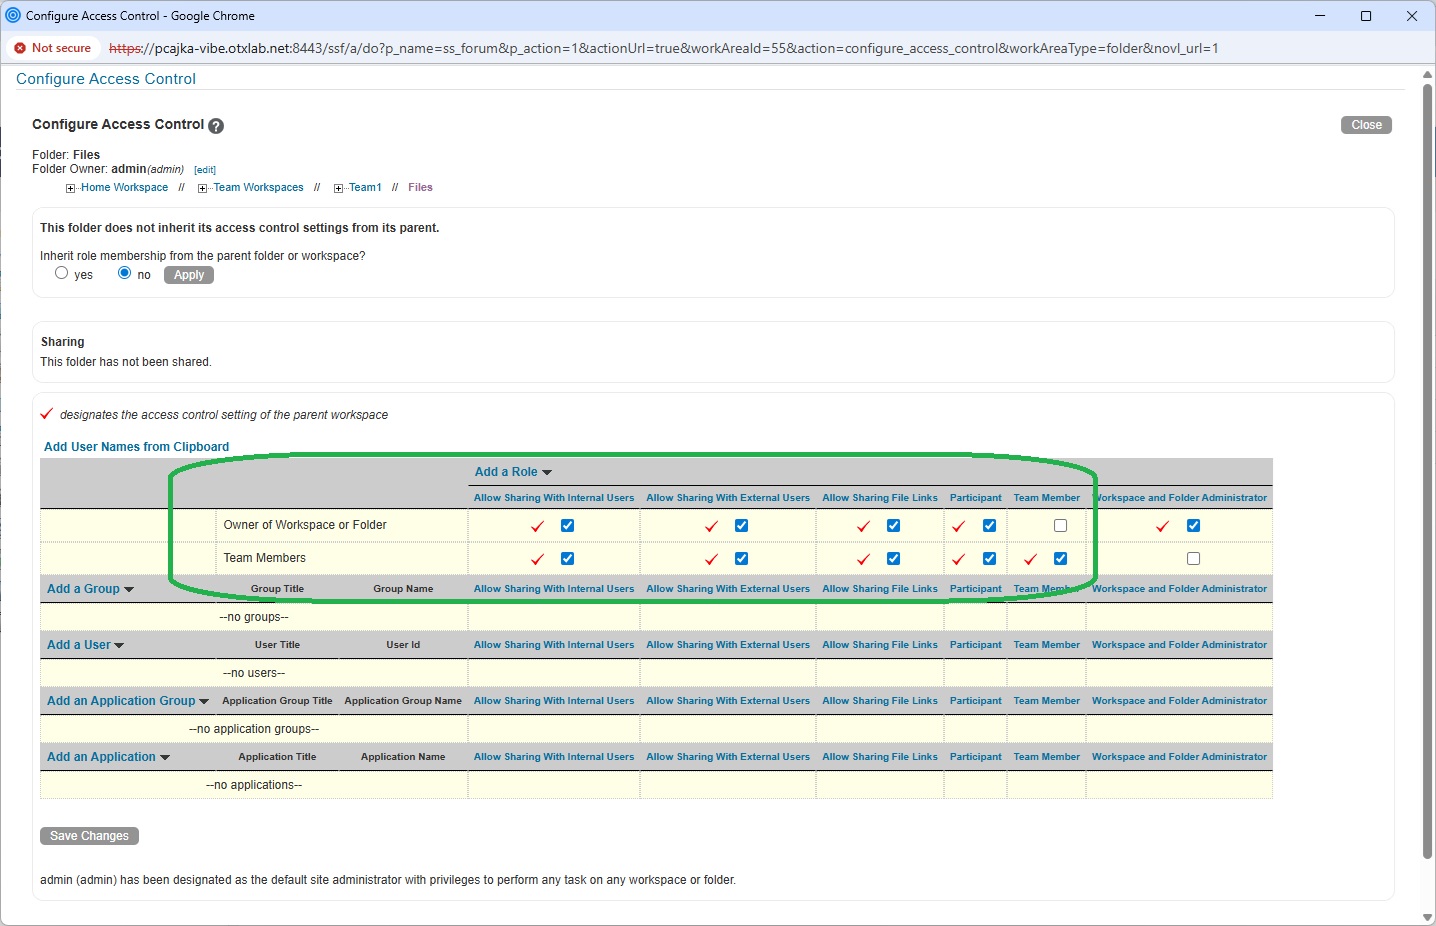
Task: Click the help question mark icon
Action: point(216,126)
